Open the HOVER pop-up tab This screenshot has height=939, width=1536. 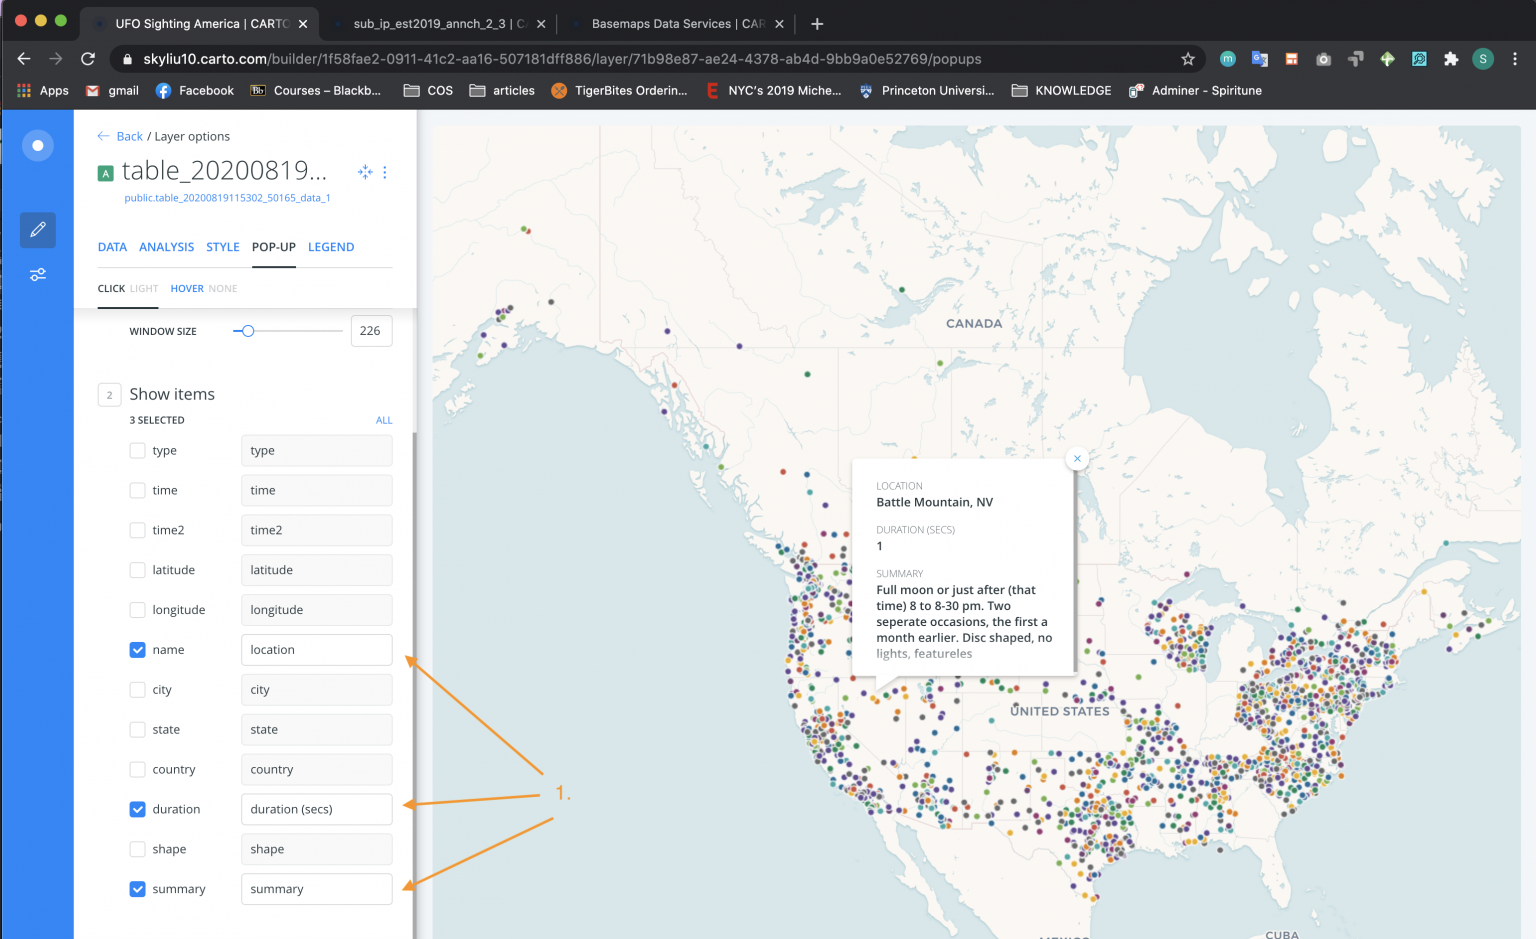coord(187,288)
